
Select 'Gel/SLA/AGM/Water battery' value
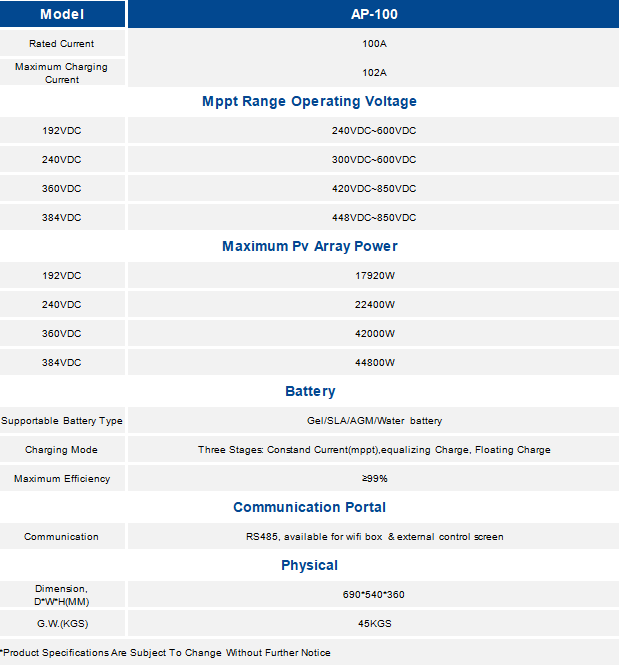tap(374, 421)
